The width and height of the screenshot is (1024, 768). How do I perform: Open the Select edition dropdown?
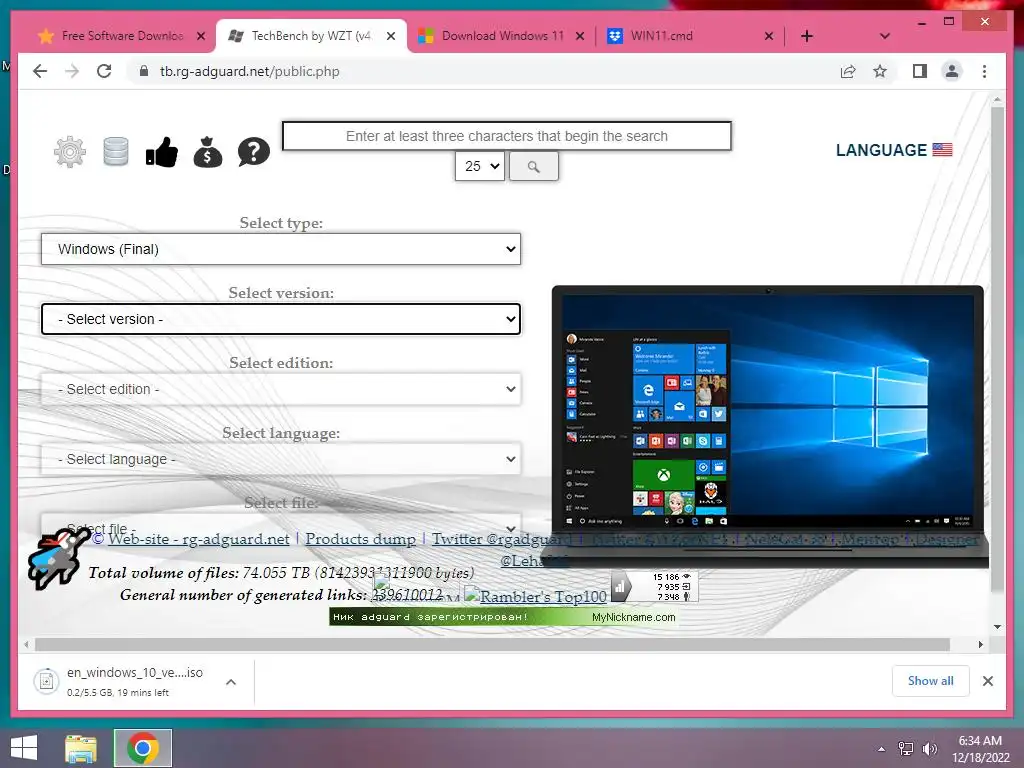pos(281,389)
